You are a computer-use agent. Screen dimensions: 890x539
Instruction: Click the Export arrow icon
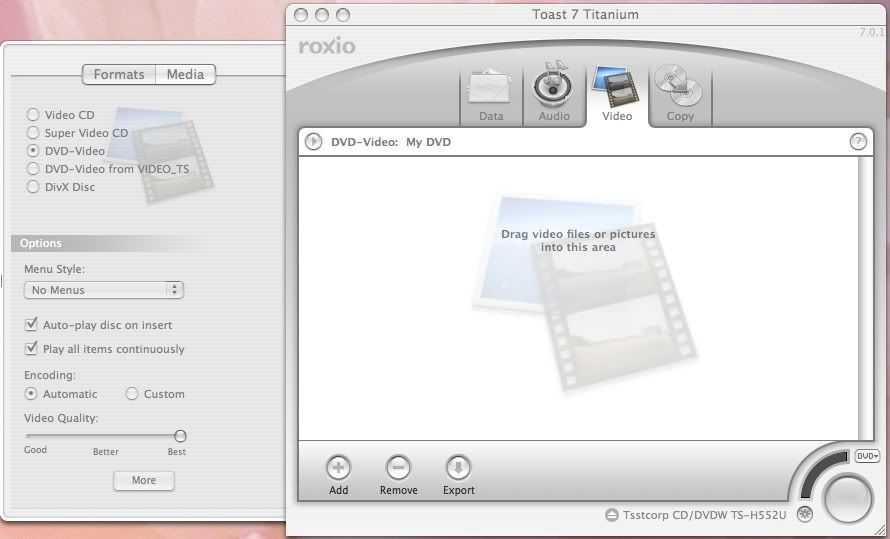pos(458,468)
